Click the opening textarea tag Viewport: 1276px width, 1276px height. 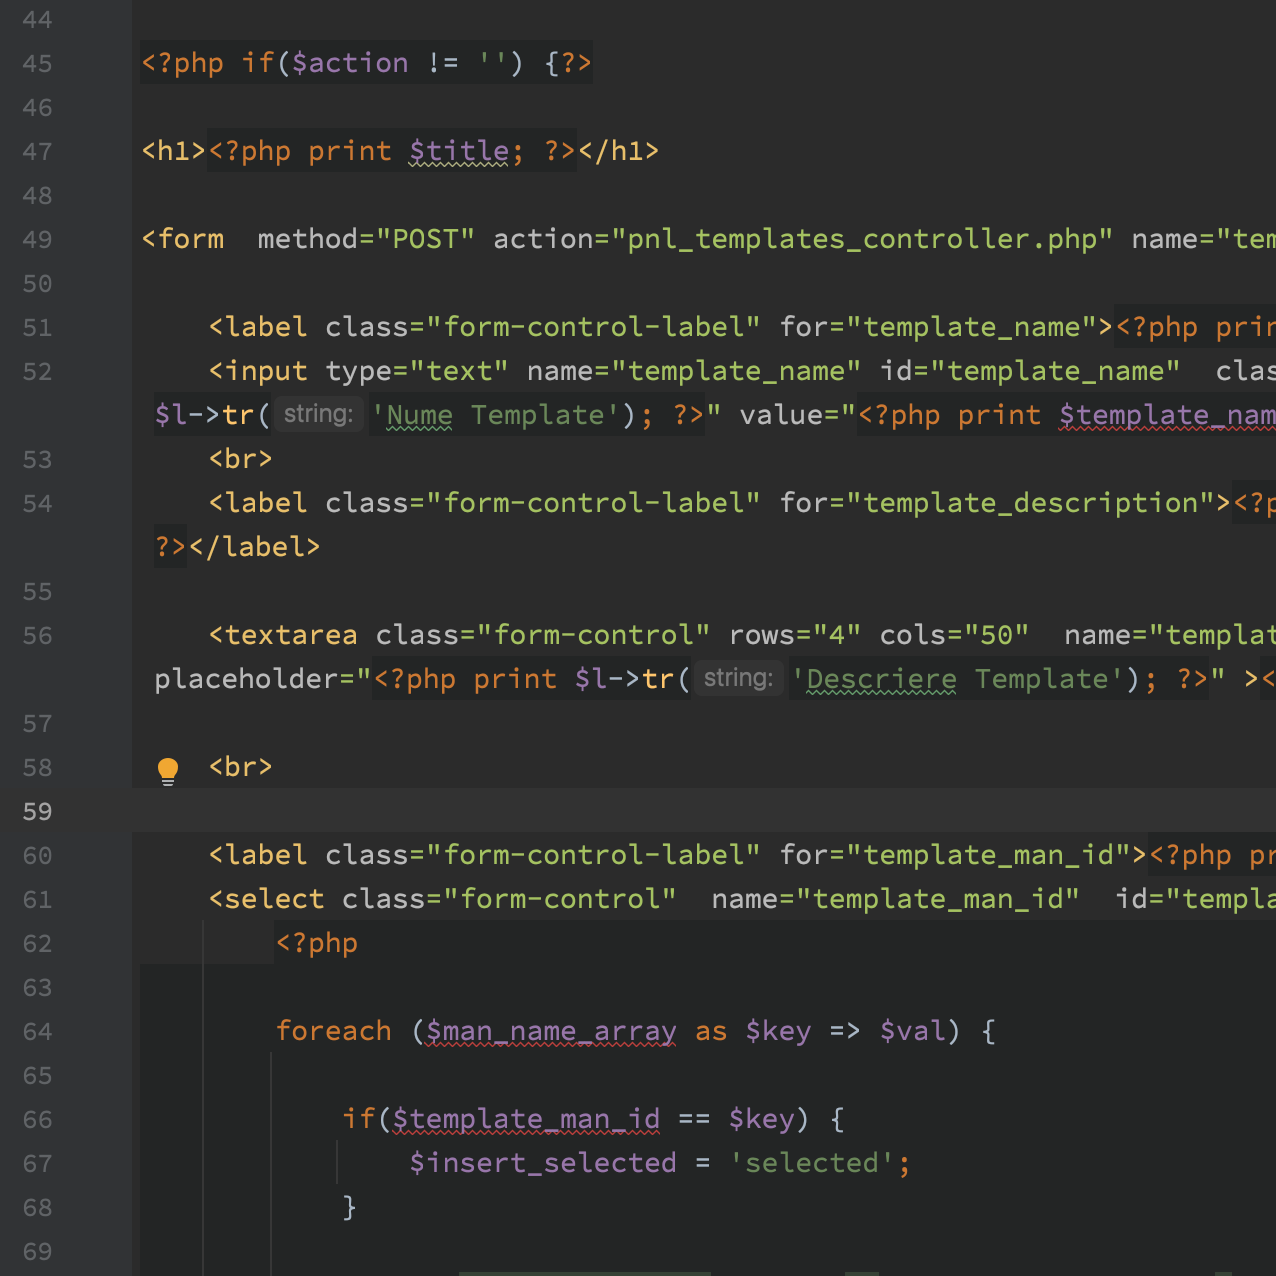pyautogui.click(x=283, y=635)
